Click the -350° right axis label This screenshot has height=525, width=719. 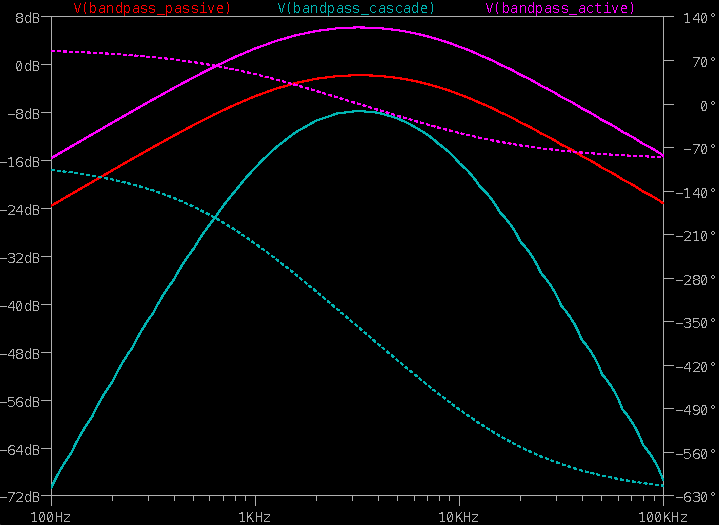(x=693, y=323)
